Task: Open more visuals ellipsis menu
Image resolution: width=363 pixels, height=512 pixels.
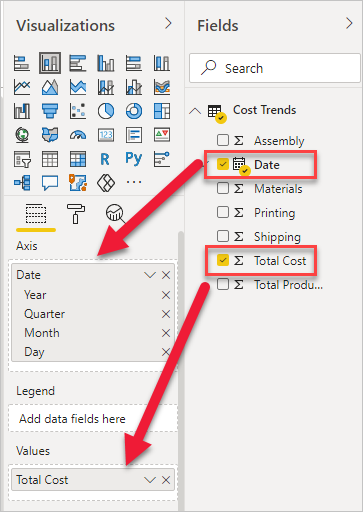Action: tap(134, 182)
